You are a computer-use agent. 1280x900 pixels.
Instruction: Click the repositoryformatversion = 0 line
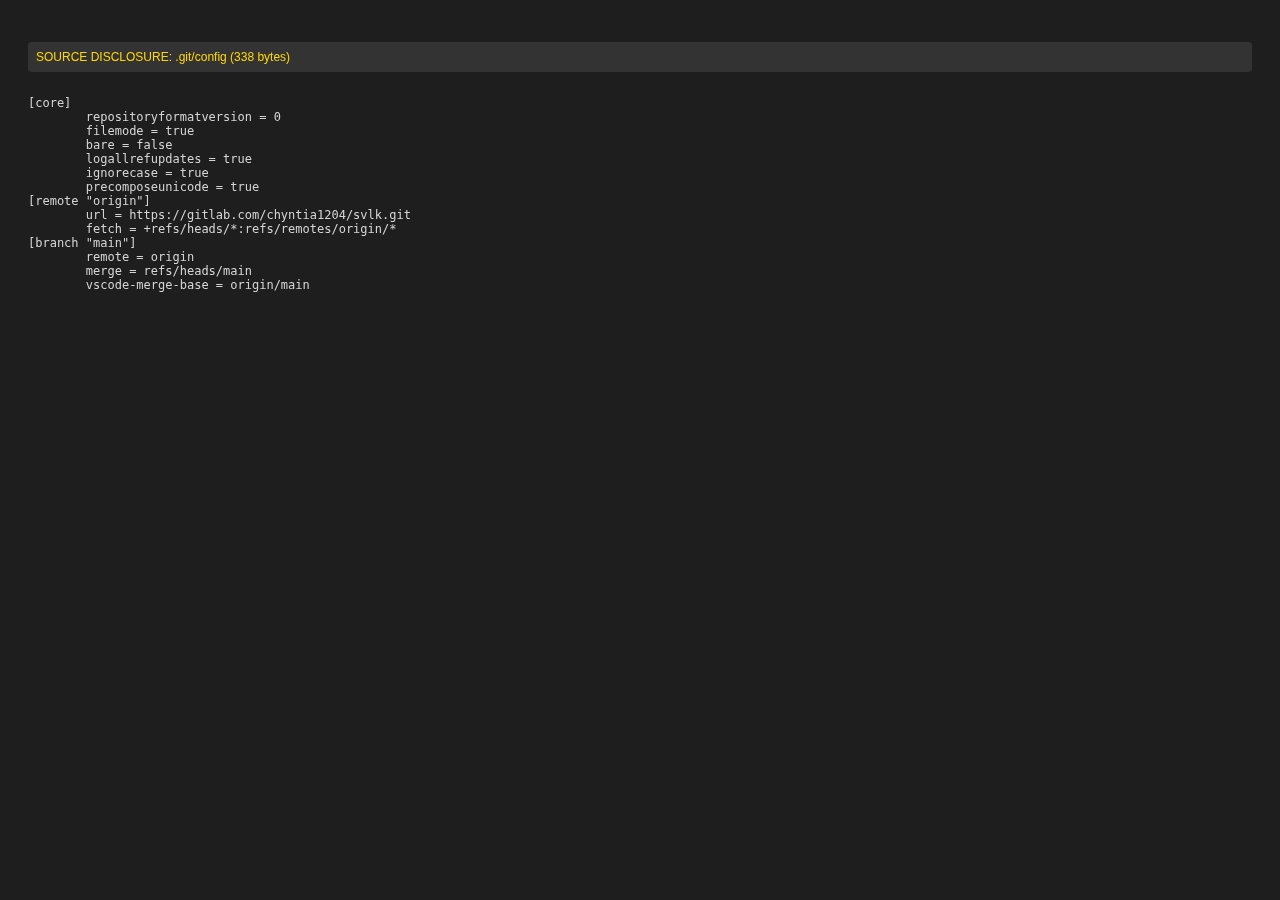(183, 117)
